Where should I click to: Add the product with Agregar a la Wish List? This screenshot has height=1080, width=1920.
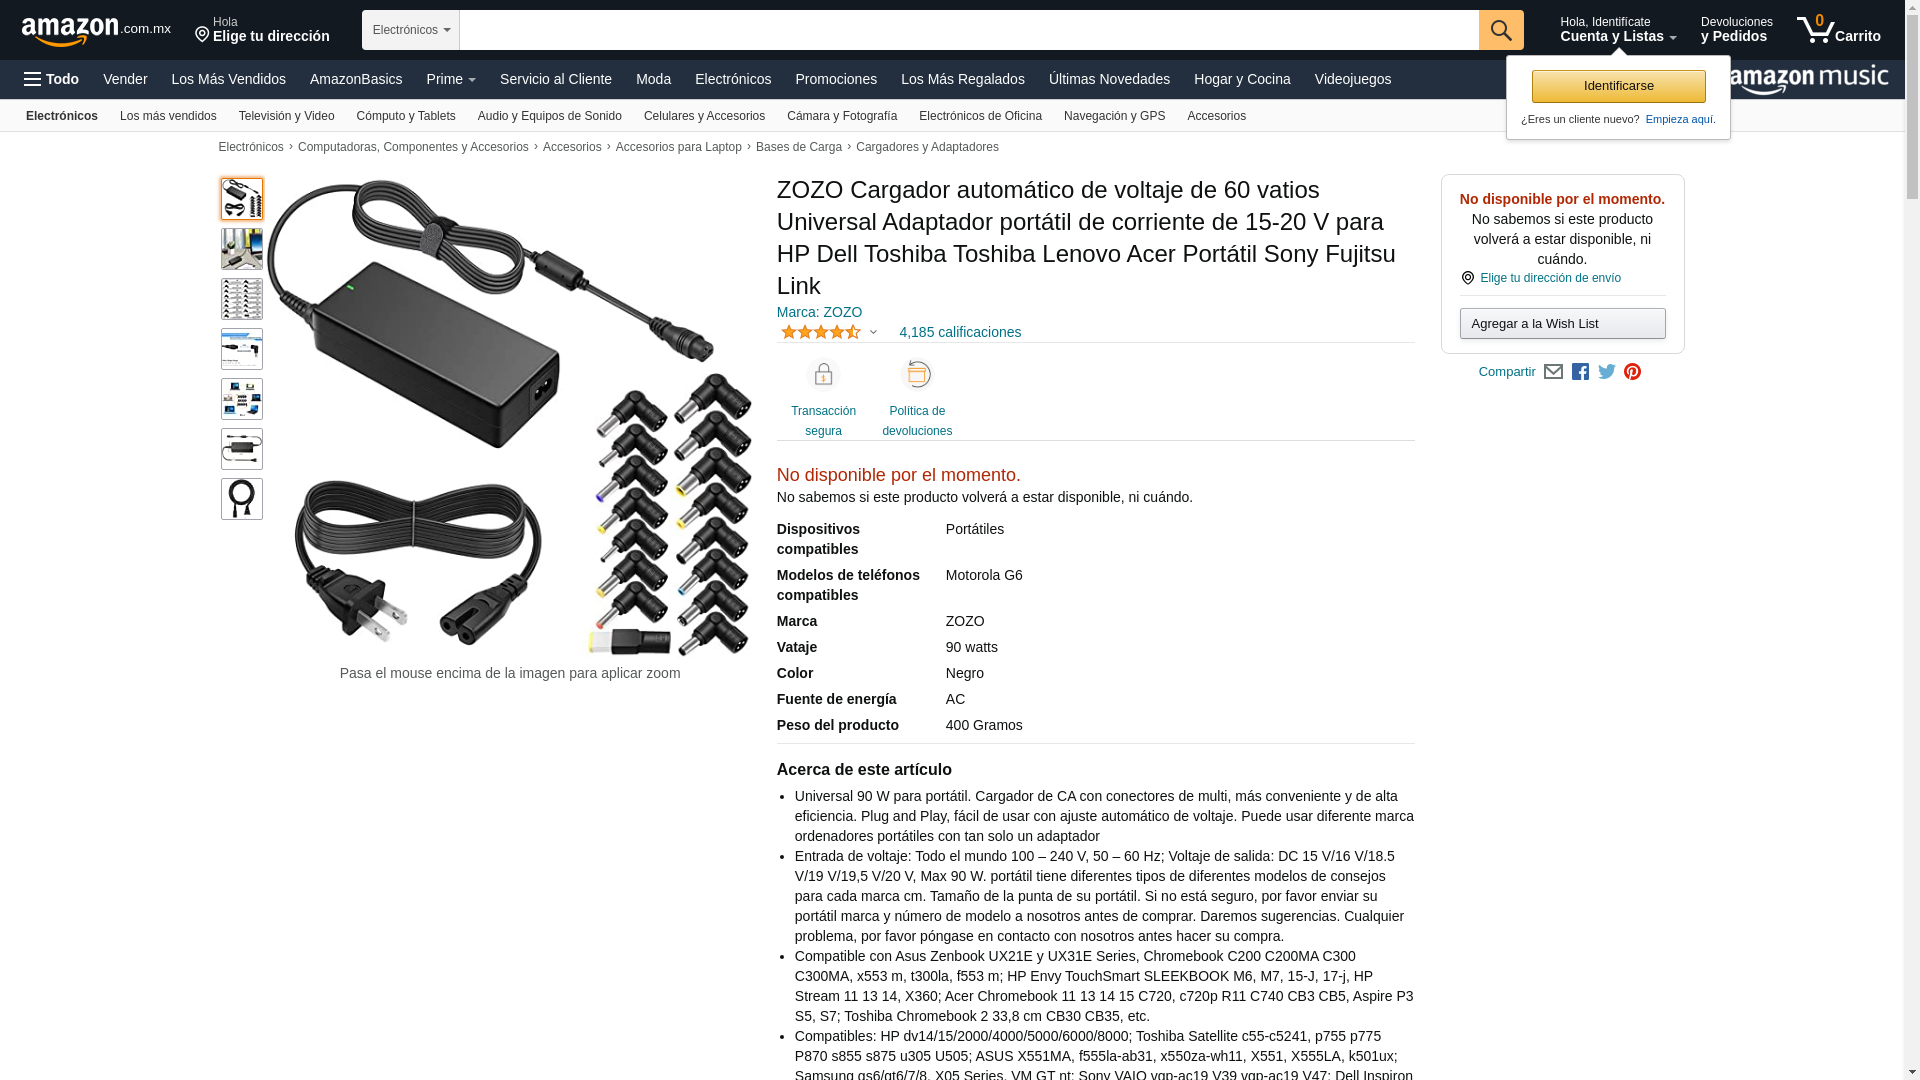(x=1562, y=323)
